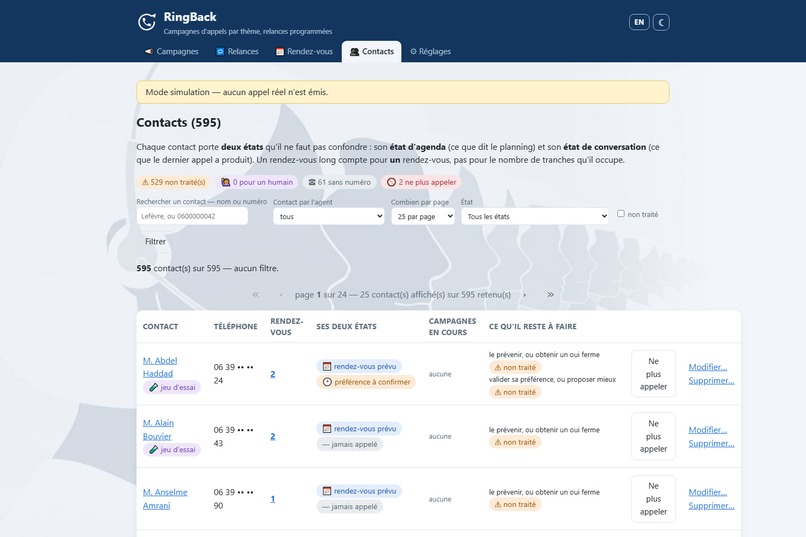Screen dimensions: 806x537
Task: Click the Filtrer button
Action: pos(155,242)
